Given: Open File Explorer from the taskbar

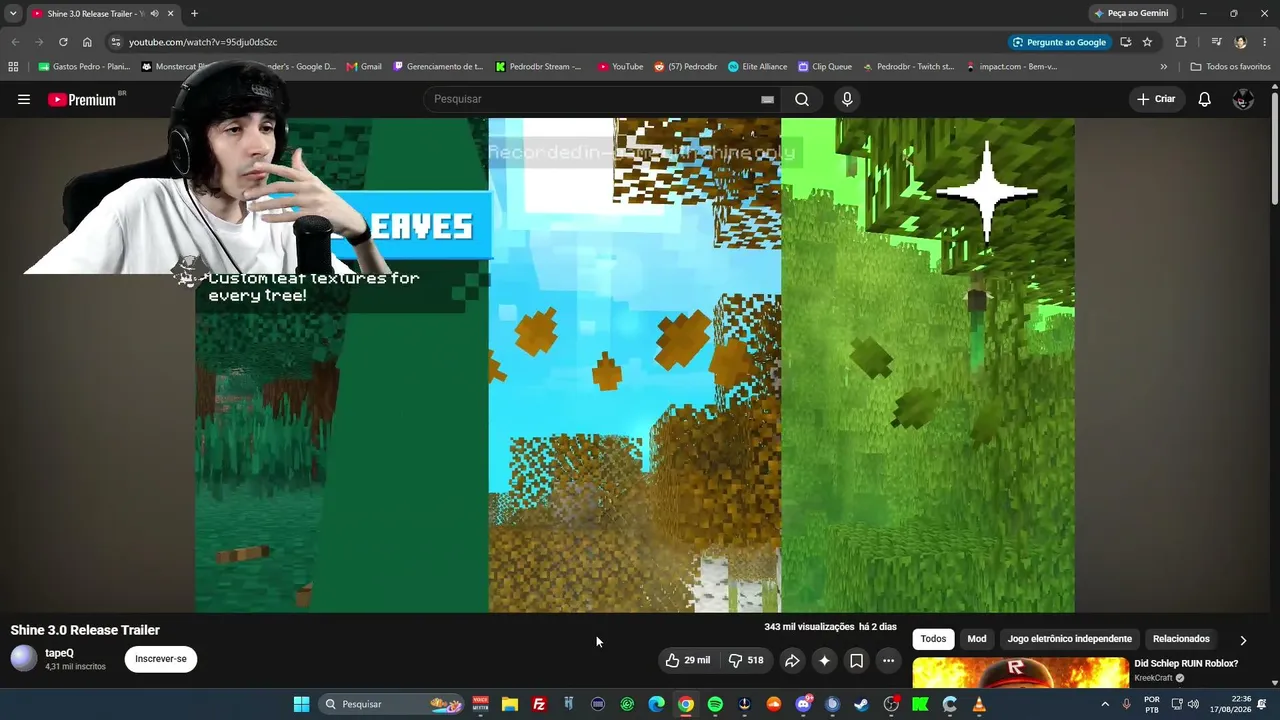Looking at the screenshot, I should tap(510, 704).
